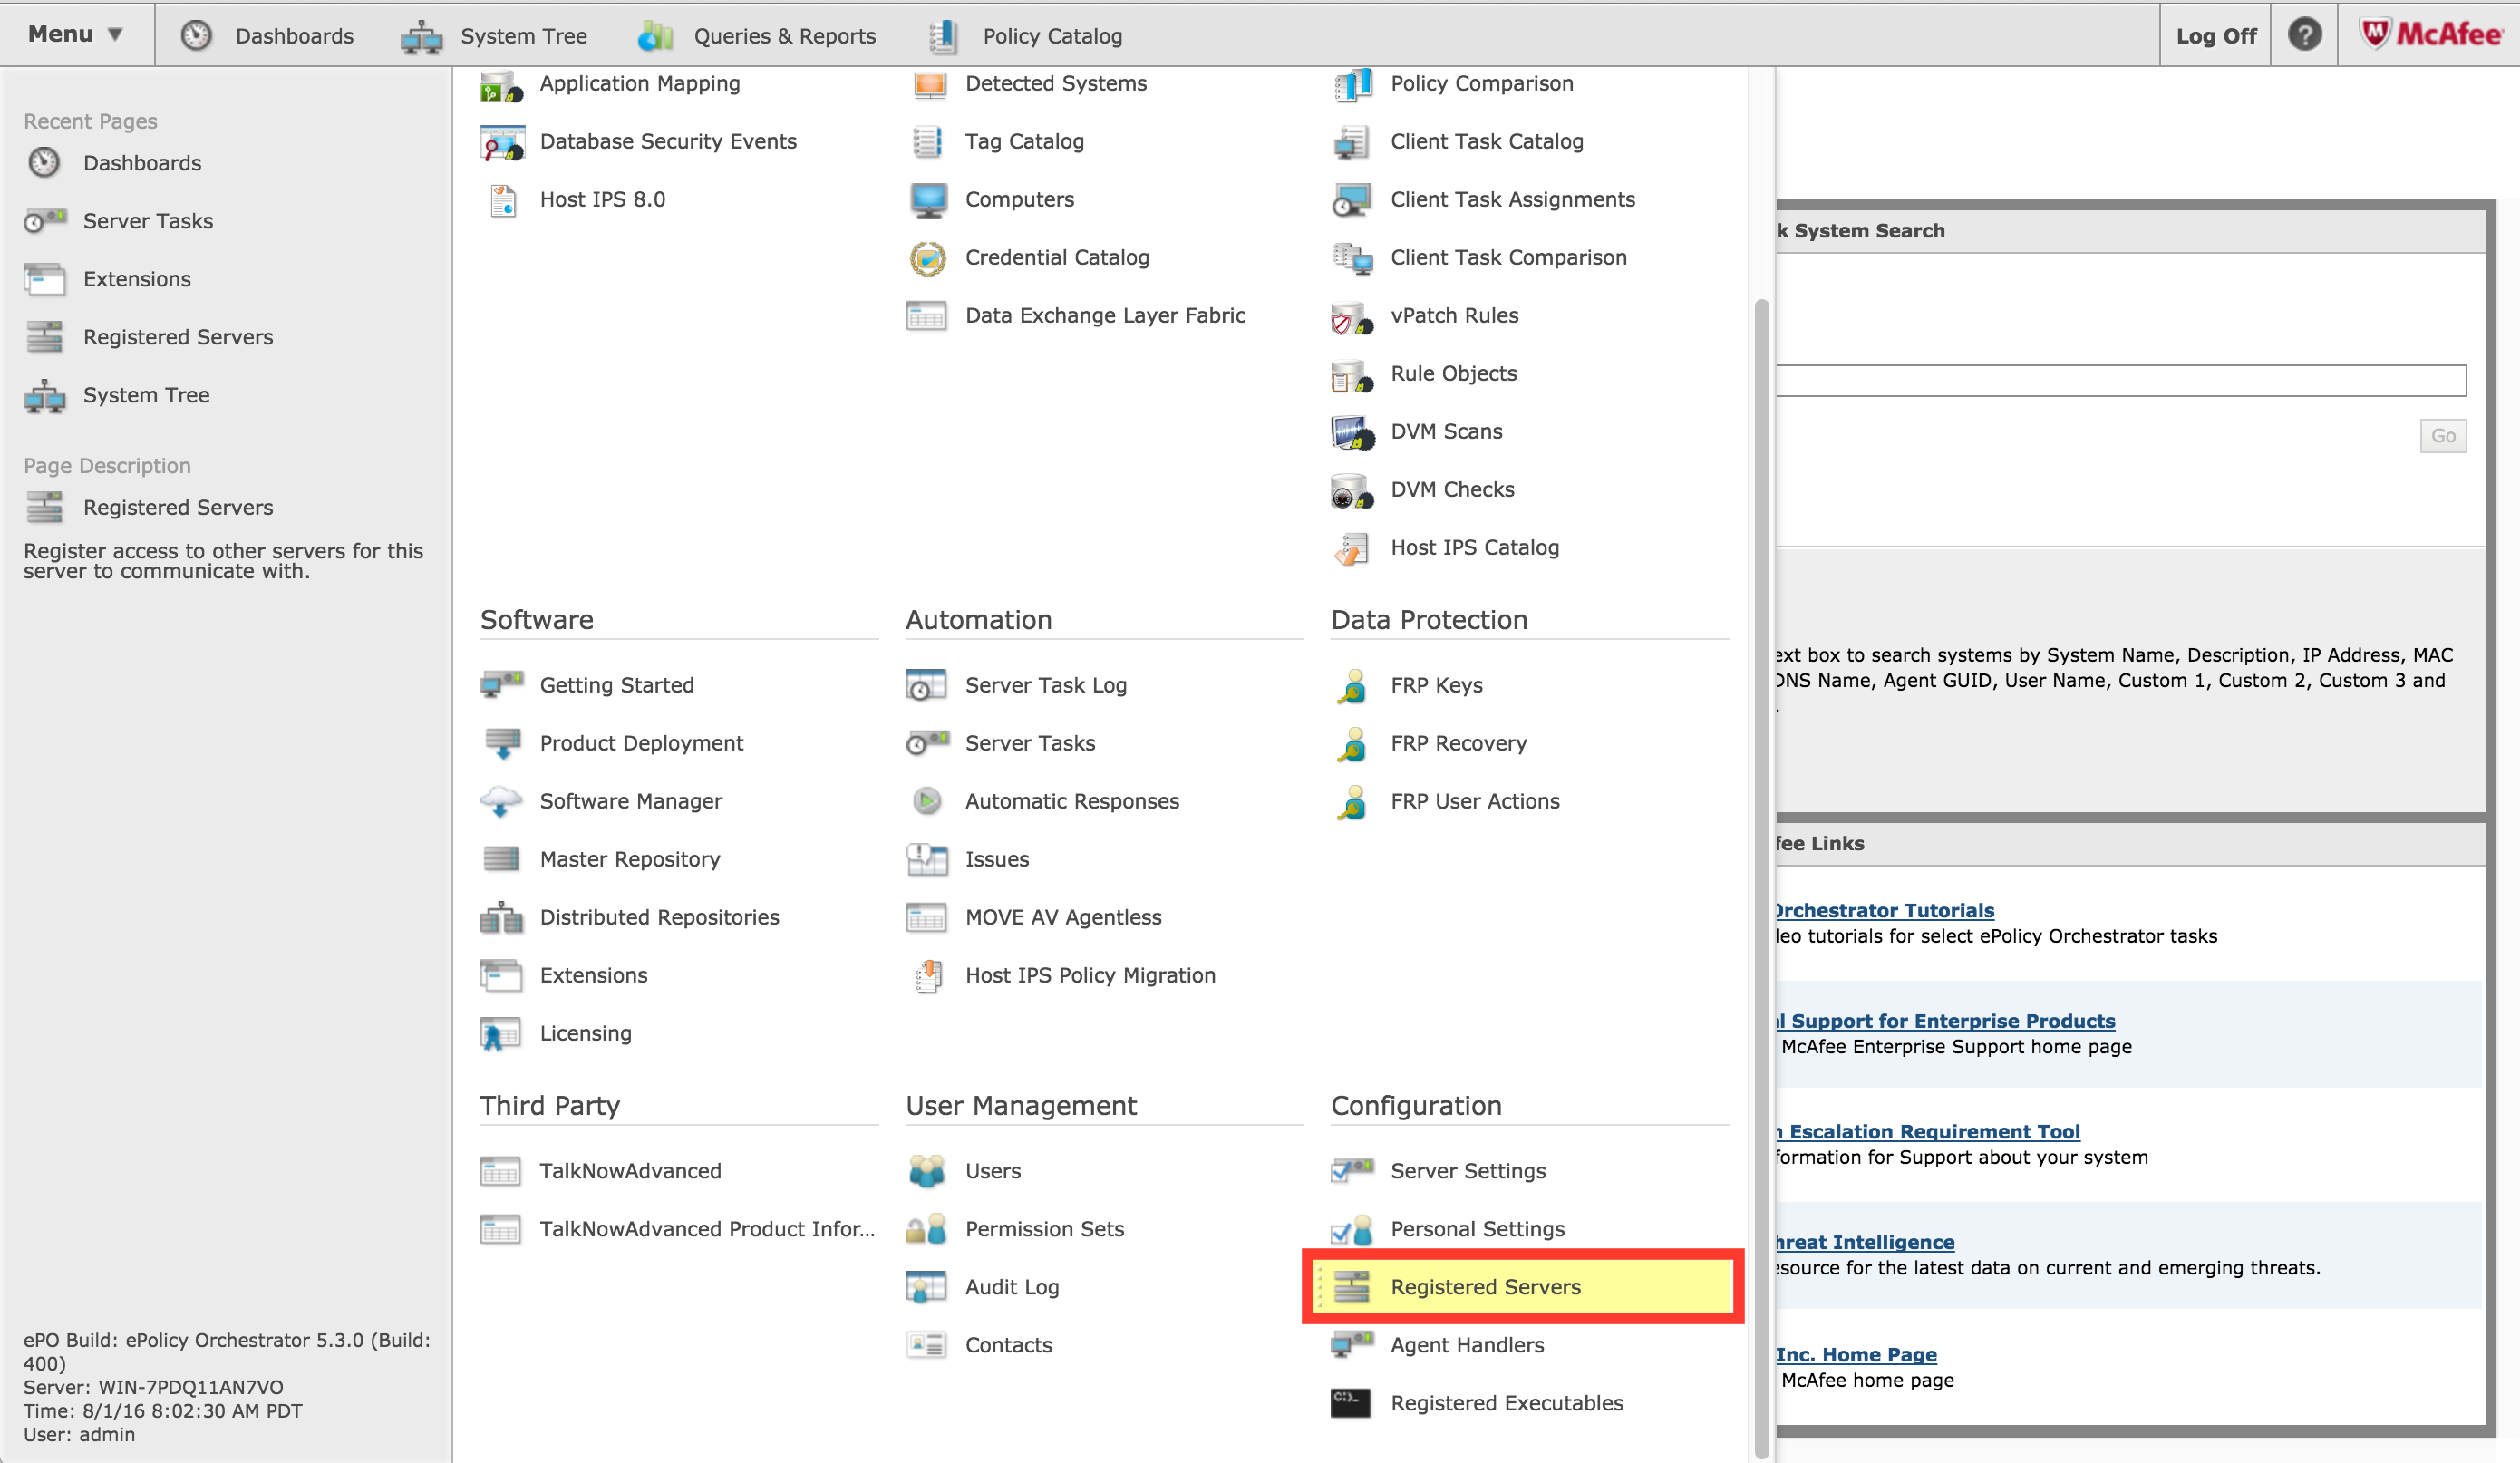Switch to Queries & Reports
The width and height of the screenshot is (2520, 1463).
coord(785,35)
